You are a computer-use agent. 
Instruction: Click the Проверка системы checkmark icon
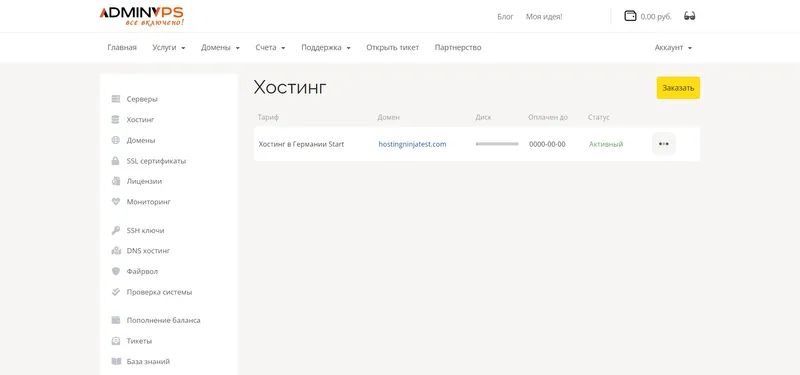116,292
